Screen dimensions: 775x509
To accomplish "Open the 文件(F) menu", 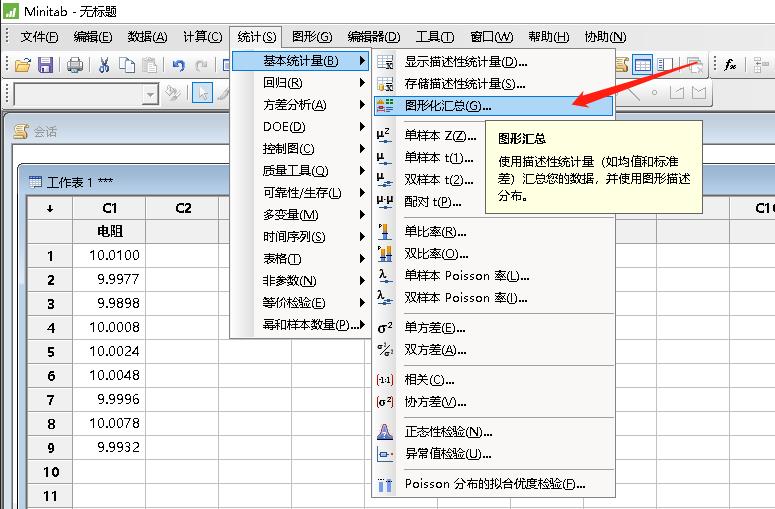I will tap(39, 37).
